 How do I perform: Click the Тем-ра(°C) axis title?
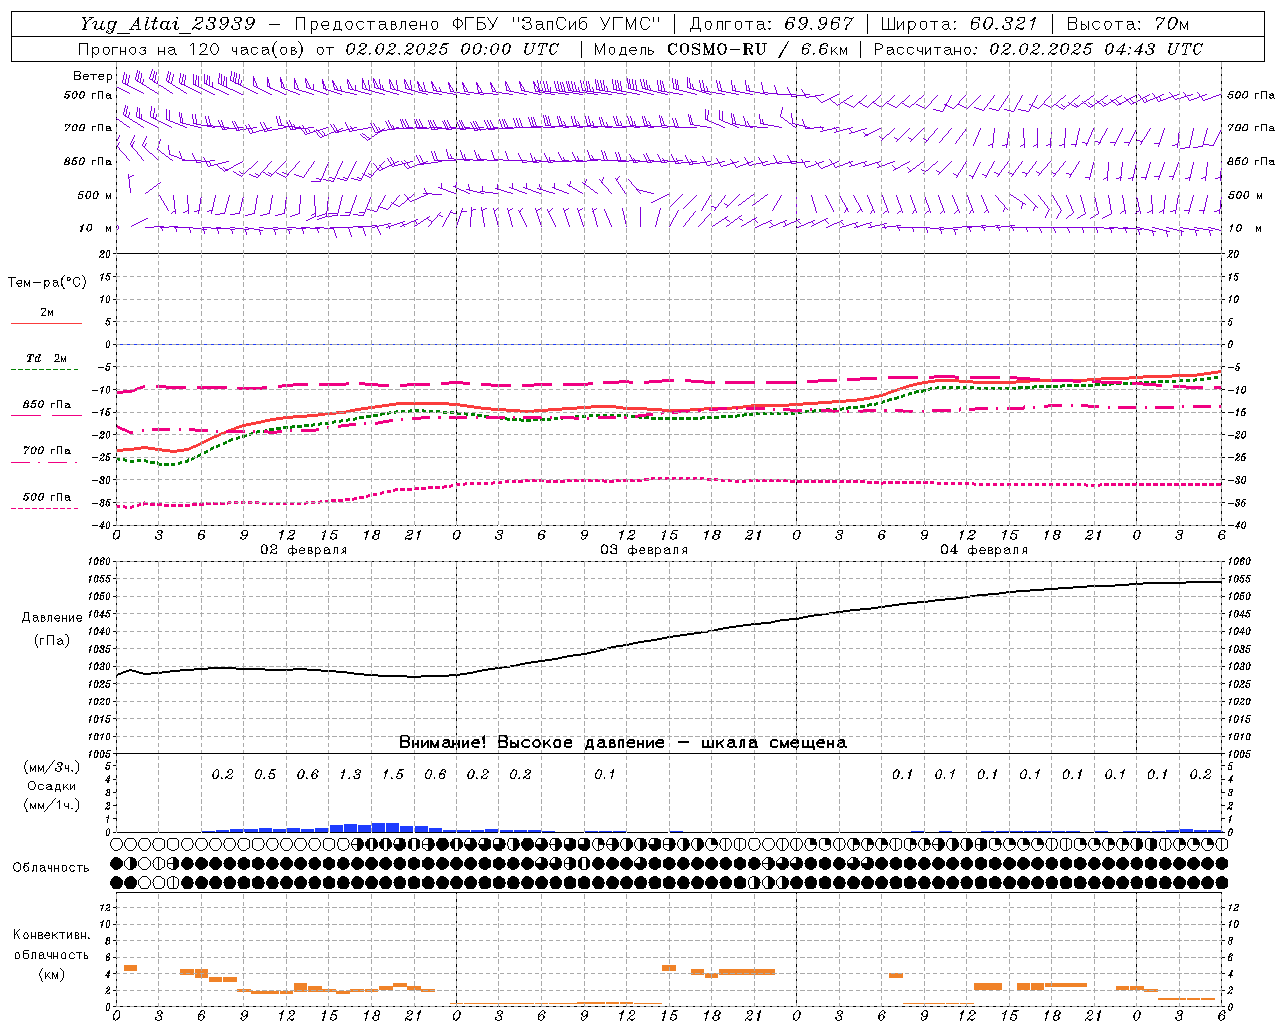(x=47, y=283)
